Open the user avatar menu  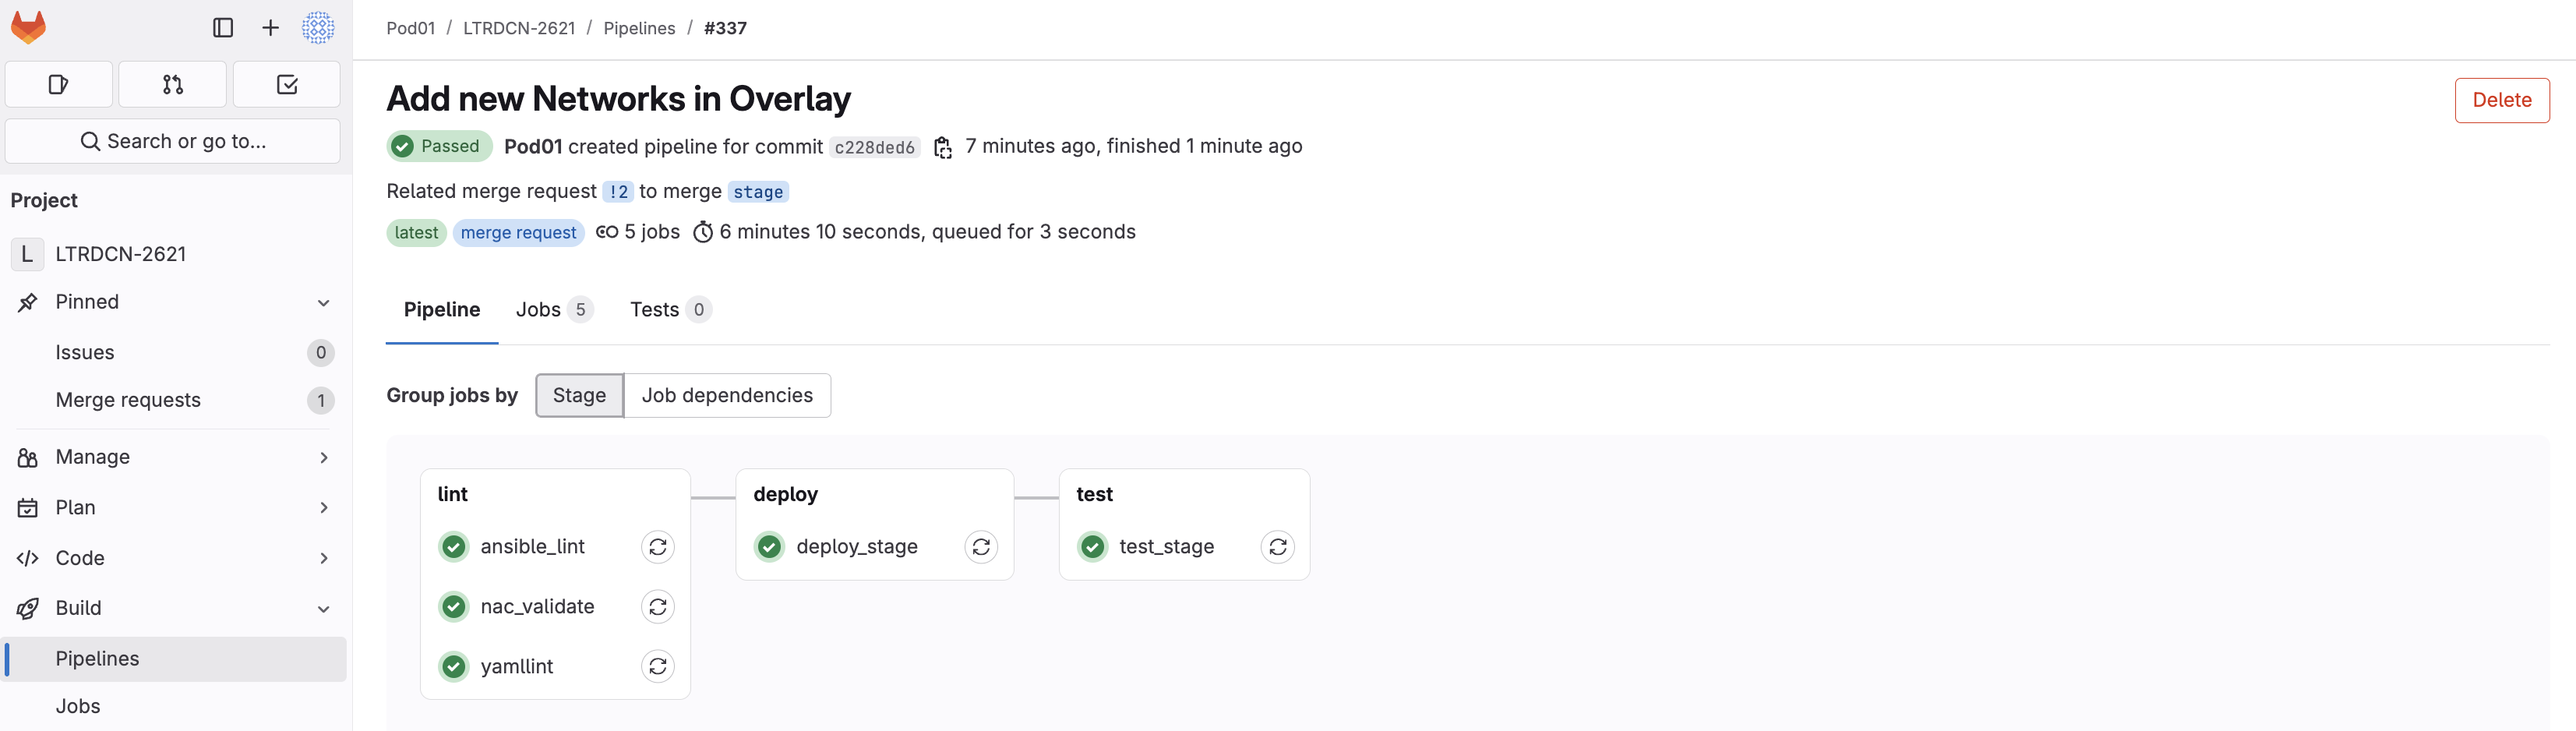(x=318, y=28)
